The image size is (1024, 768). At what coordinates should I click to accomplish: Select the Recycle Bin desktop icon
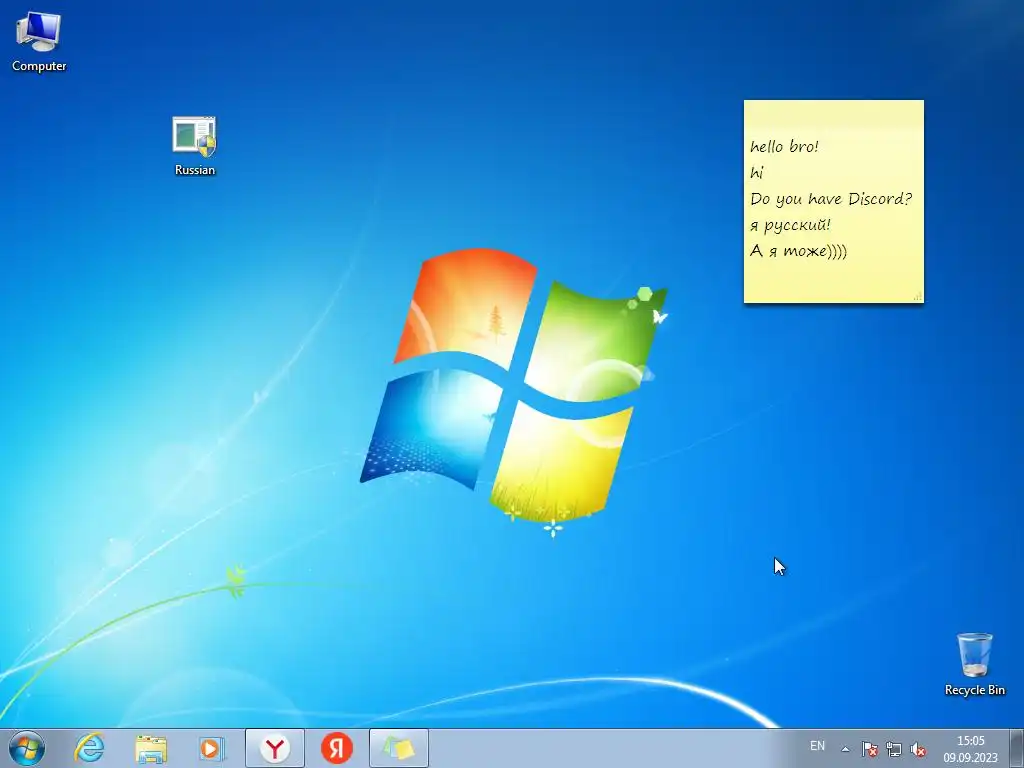pyautogui.click(x=974, y=664)
